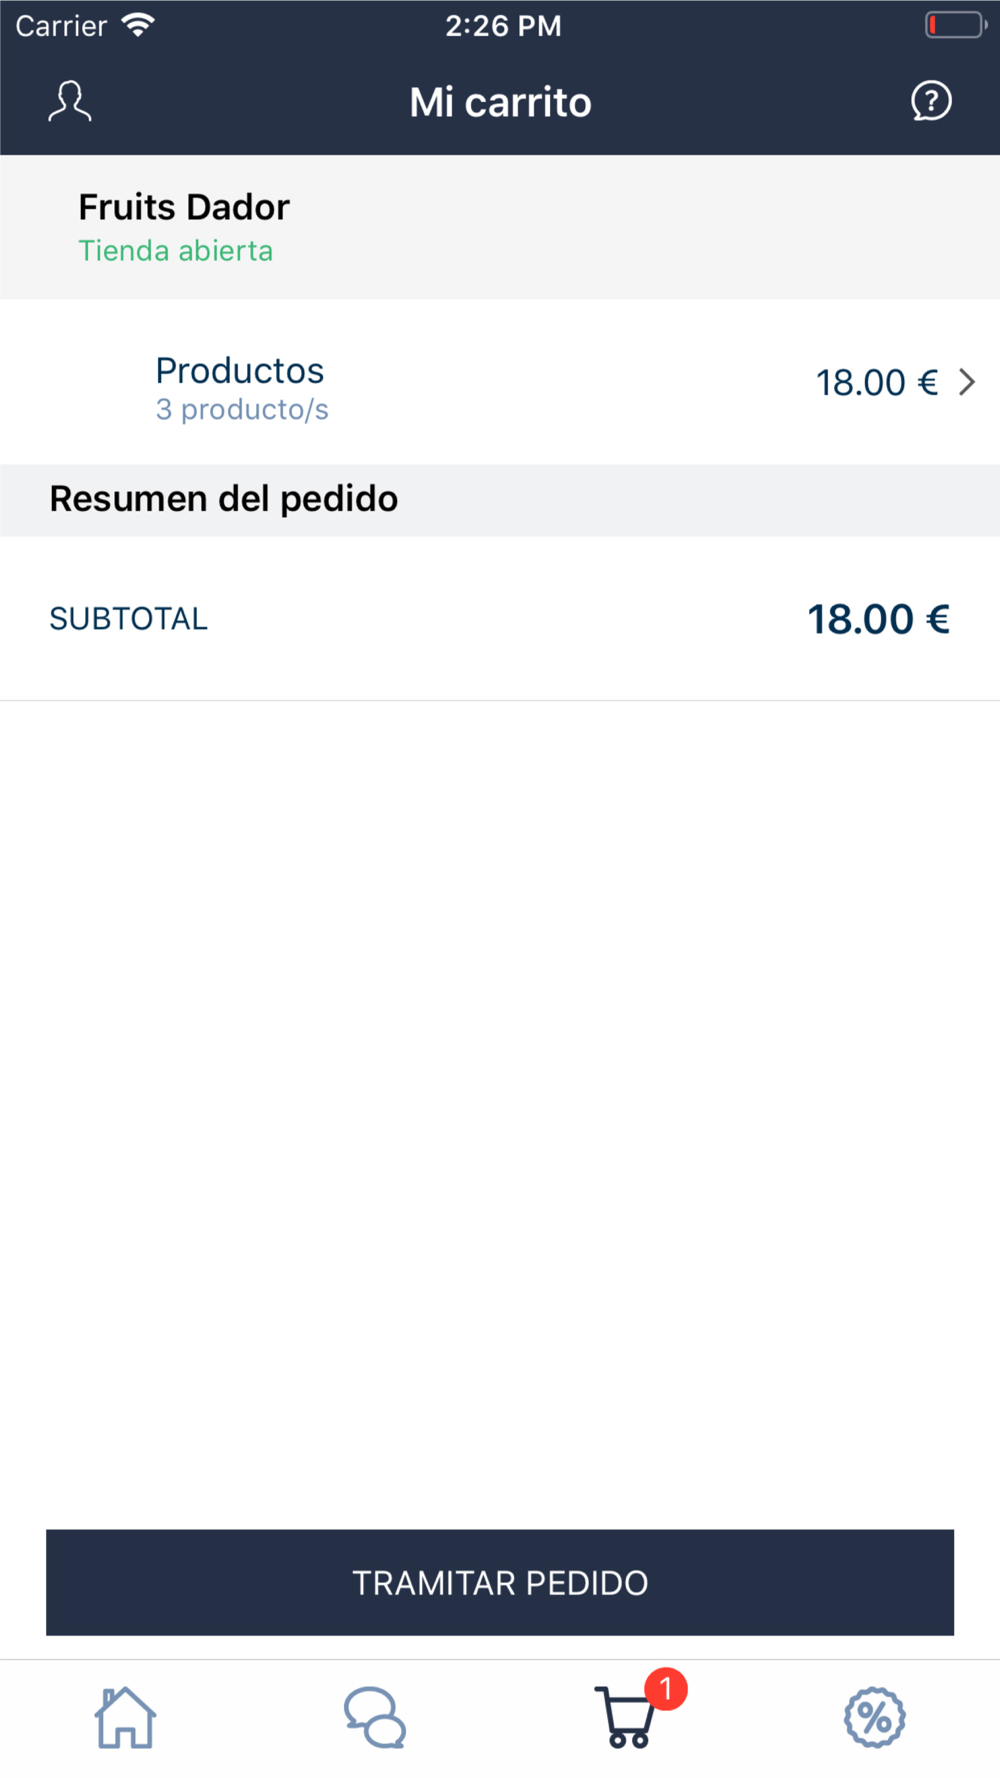Click the TRAMITAR PEDIDO button

[x=500, y=1582]
